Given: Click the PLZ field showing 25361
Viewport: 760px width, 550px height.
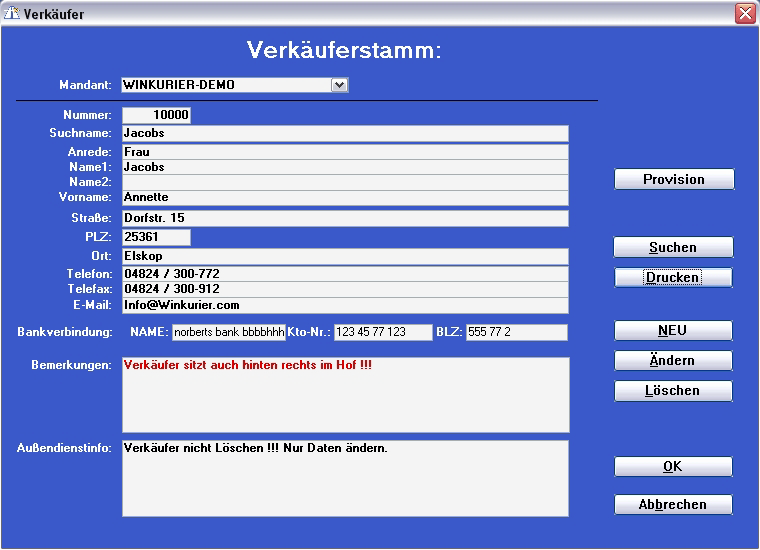Looking at the screenshot, I should [x=156, y=237].
